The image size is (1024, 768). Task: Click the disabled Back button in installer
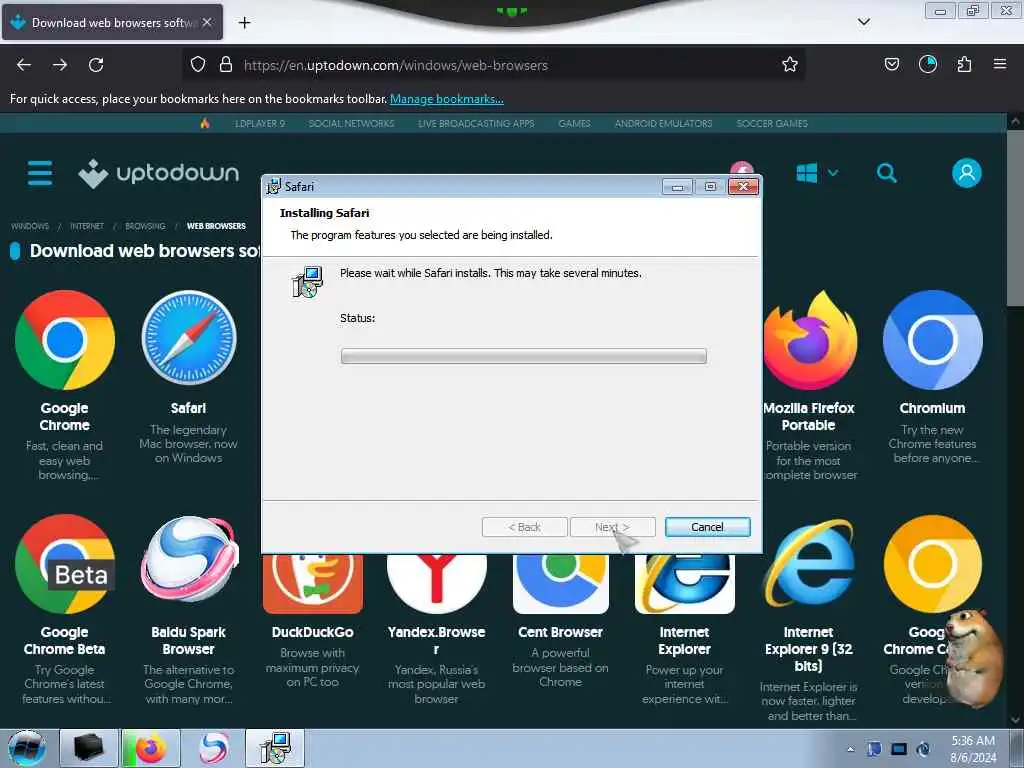pyautogui.click(x=524, y=527)
